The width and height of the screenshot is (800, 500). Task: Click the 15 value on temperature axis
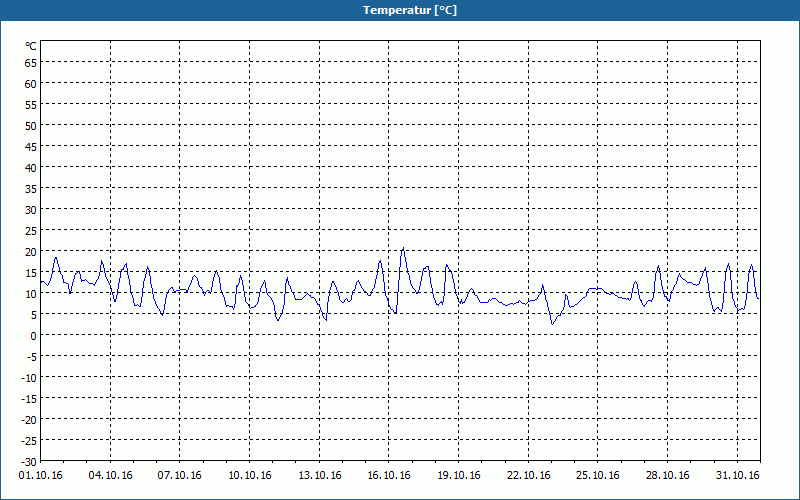31,272
